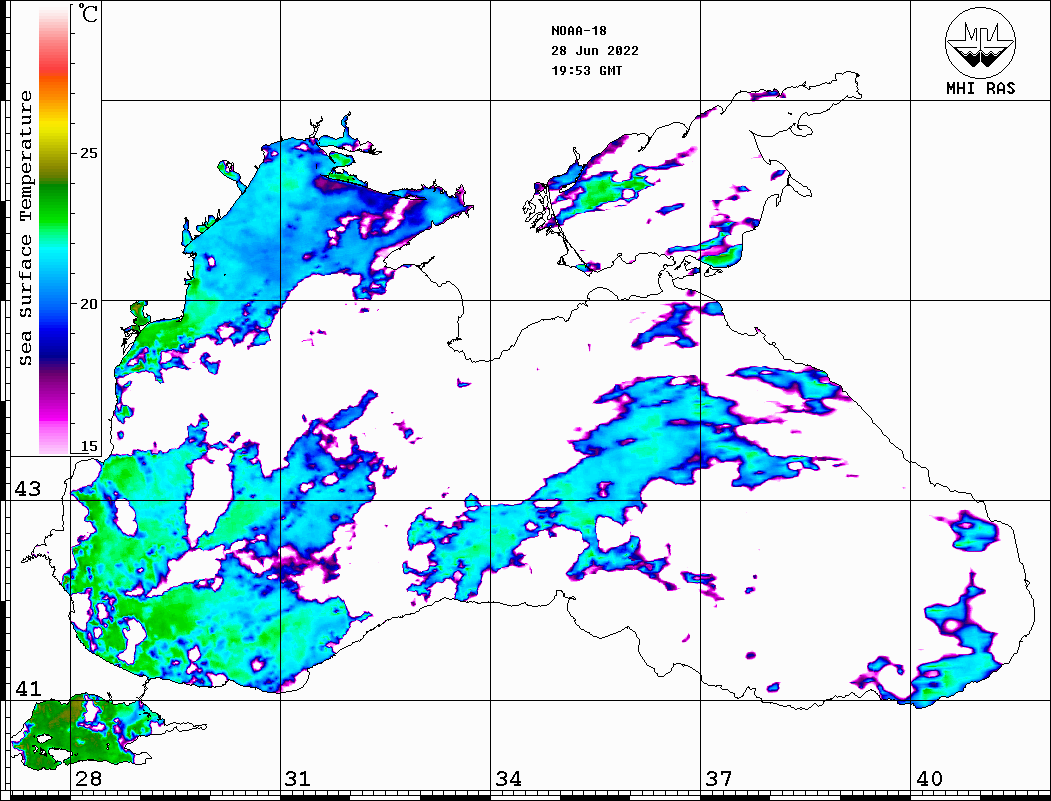Click the MHI RAS logo emblem
The width and height of the screenshot is (1051, 801).
pyautogui.click(x=981, y=42)
